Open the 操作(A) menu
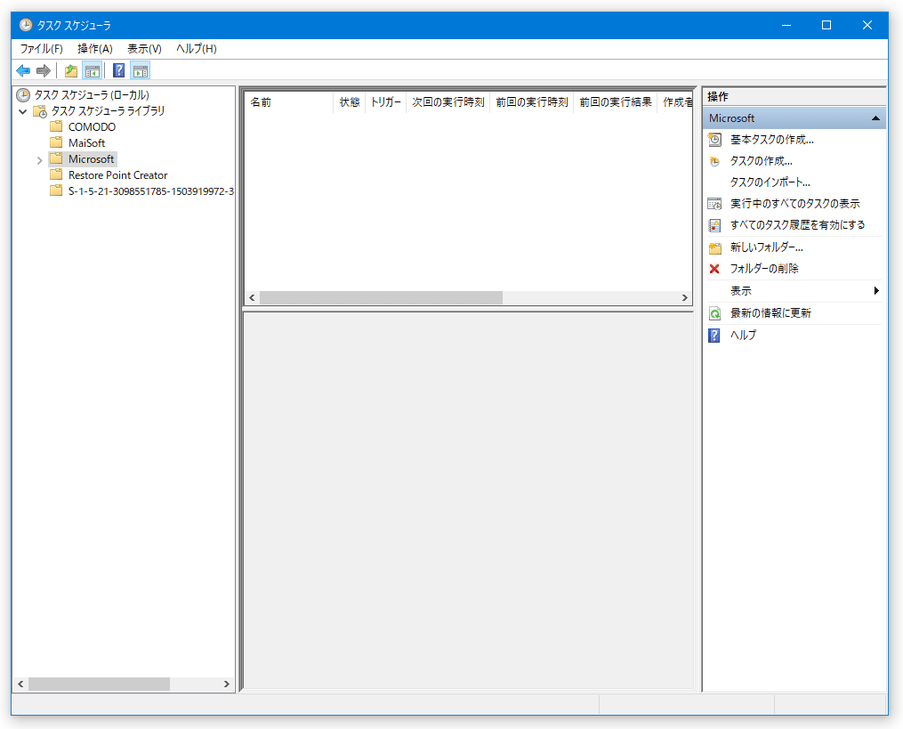Image resolution: width=903 pixels, height=729 pixels. coord(95,49)
